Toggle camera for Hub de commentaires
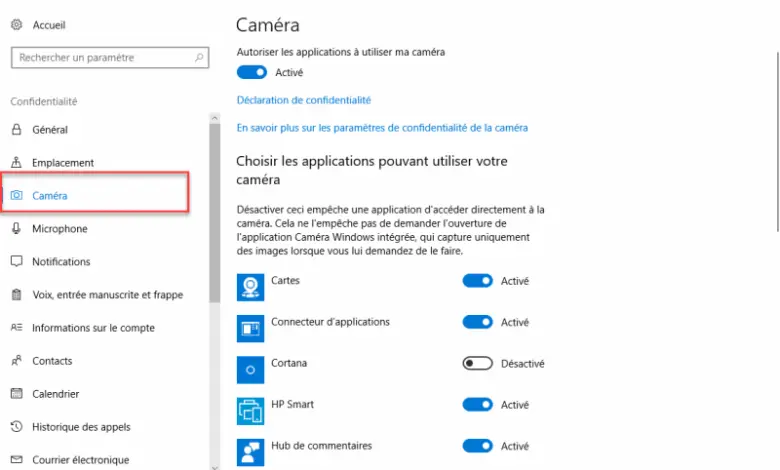This screenshot has width=780, height=470. tap(477, 446)
